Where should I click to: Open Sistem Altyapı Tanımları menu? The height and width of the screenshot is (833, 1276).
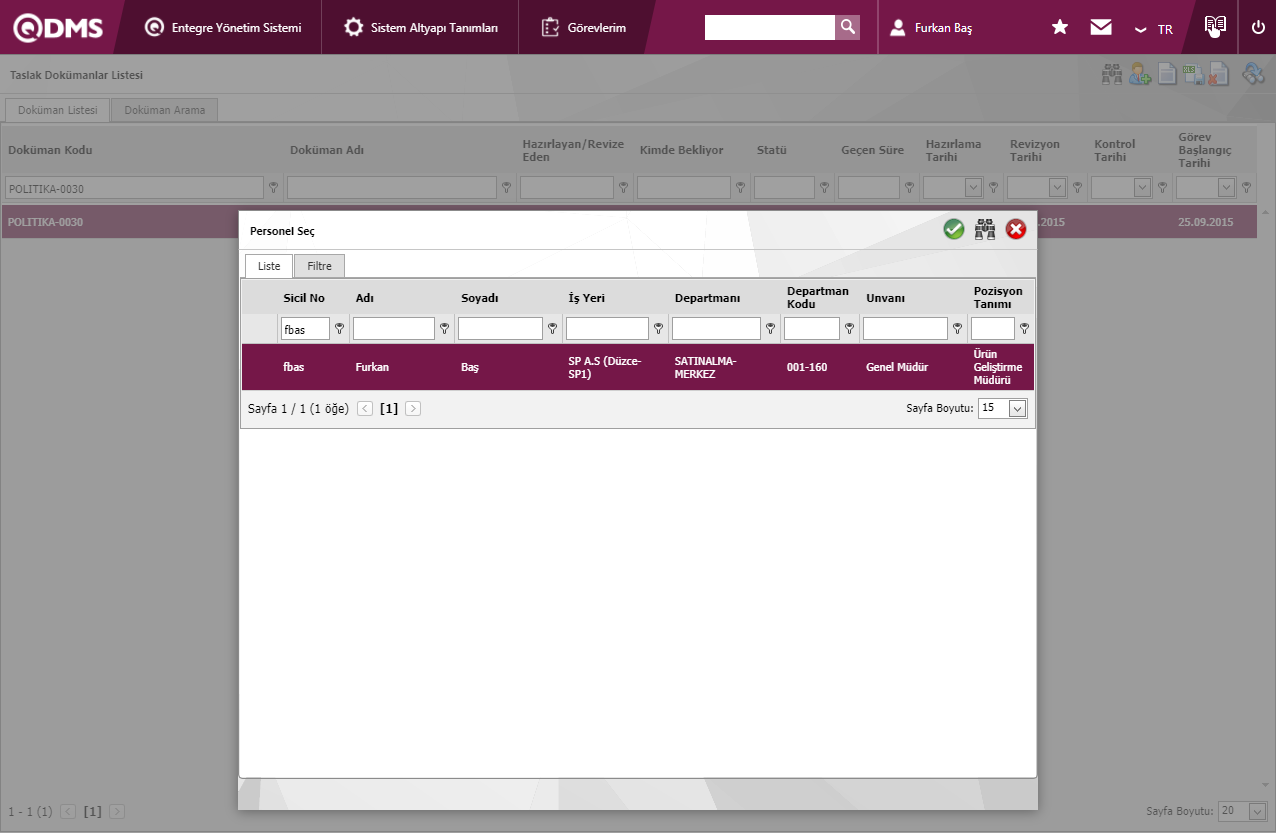[x=421, y=28]
